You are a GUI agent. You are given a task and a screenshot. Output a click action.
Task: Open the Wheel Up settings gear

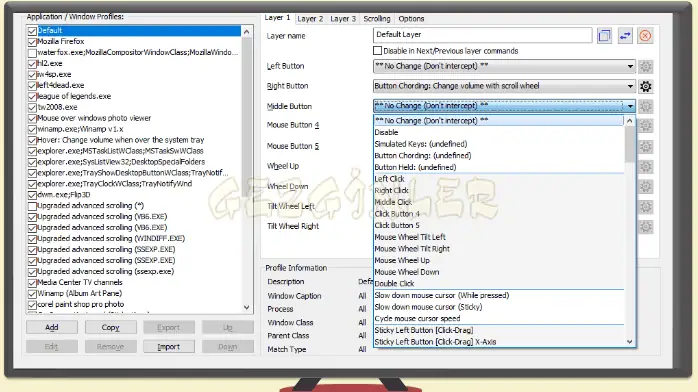click(645, 166)
